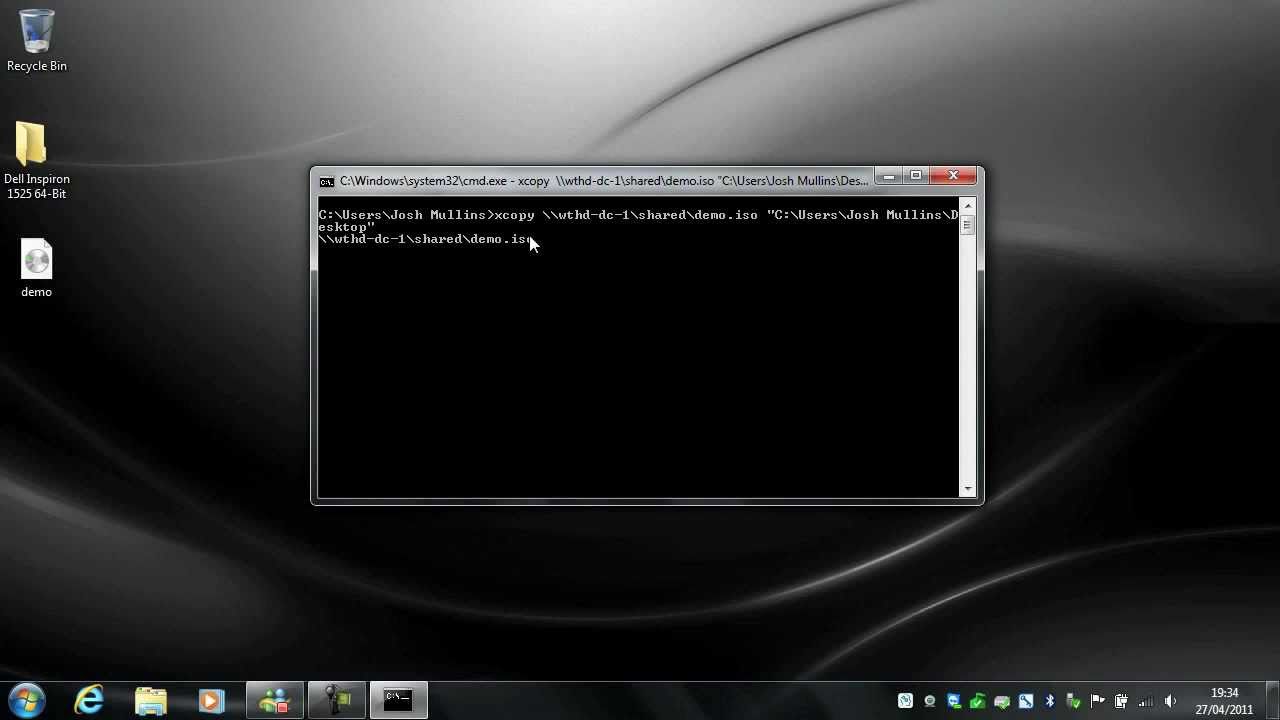Open the network signal tray icon

tap(1145, 701)
